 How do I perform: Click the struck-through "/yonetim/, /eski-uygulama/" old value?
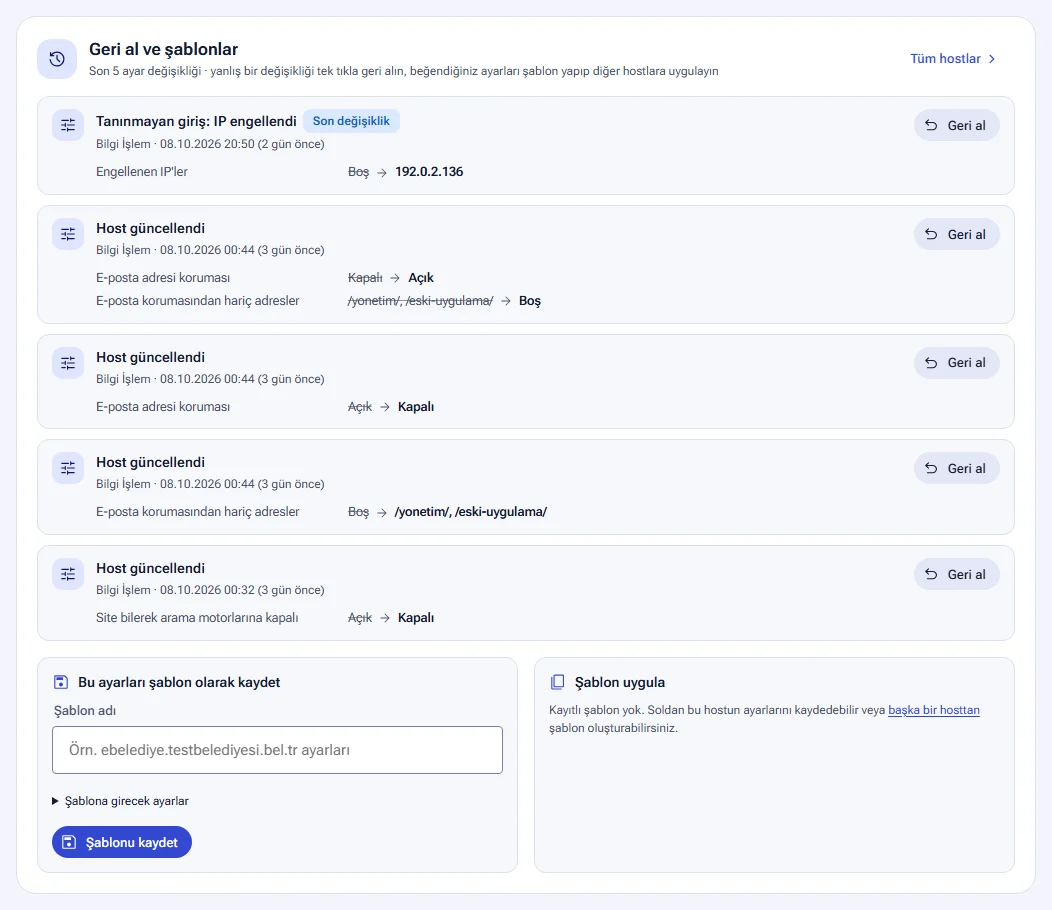[421, 301]
